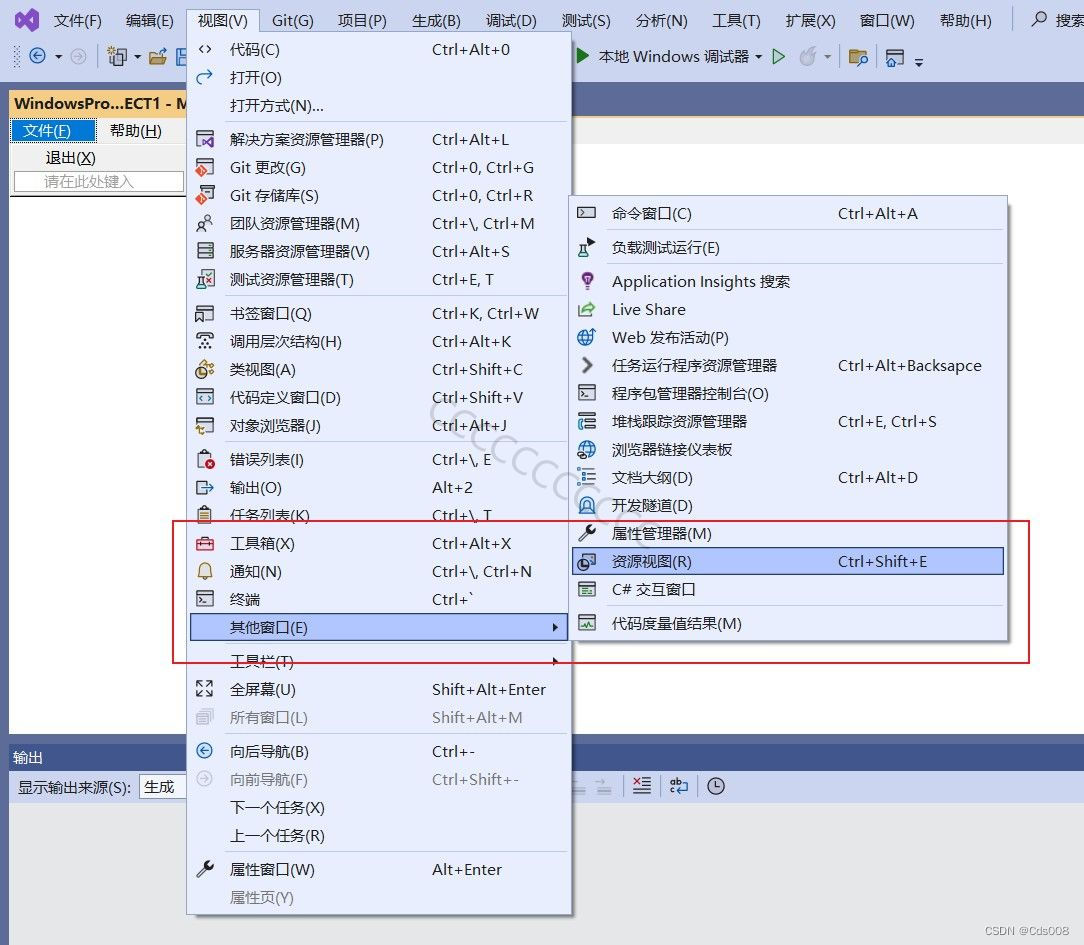Click the open file folder icon on toolbar
The width and height of the screenshot is (1084, 945).
coord(156,57)
